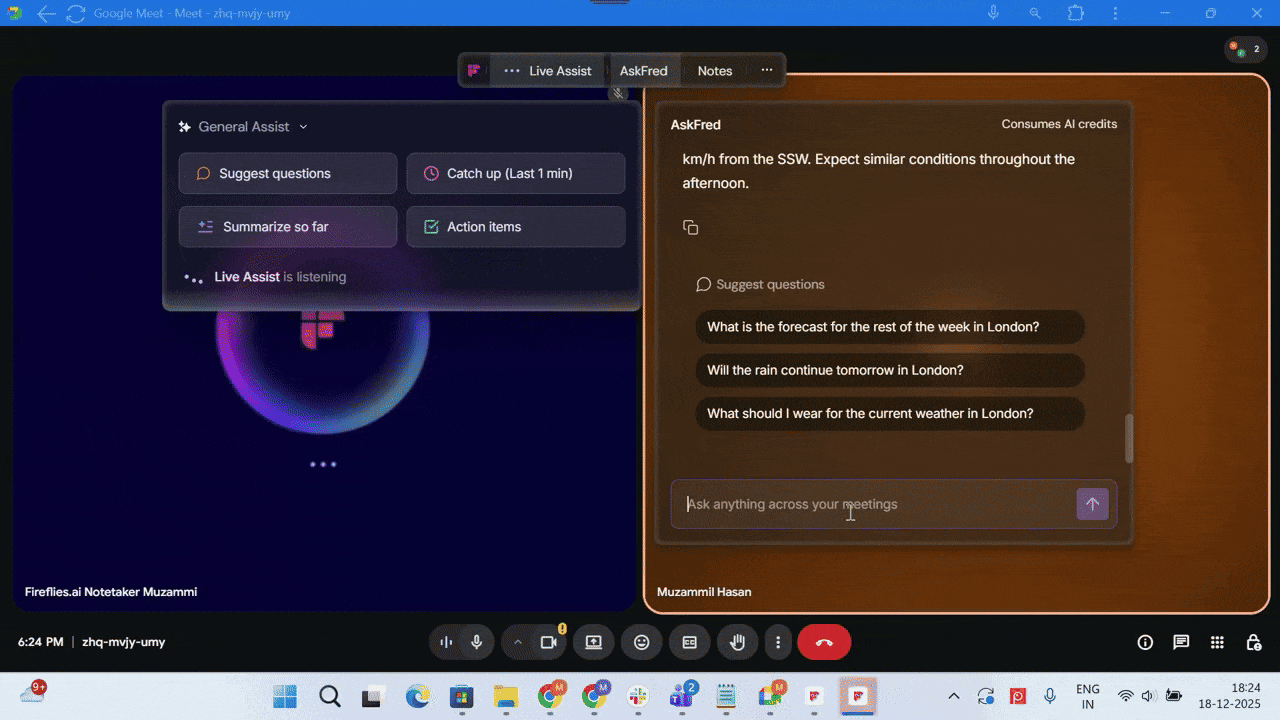Present your screen in the meeting

tap(593, 642)
